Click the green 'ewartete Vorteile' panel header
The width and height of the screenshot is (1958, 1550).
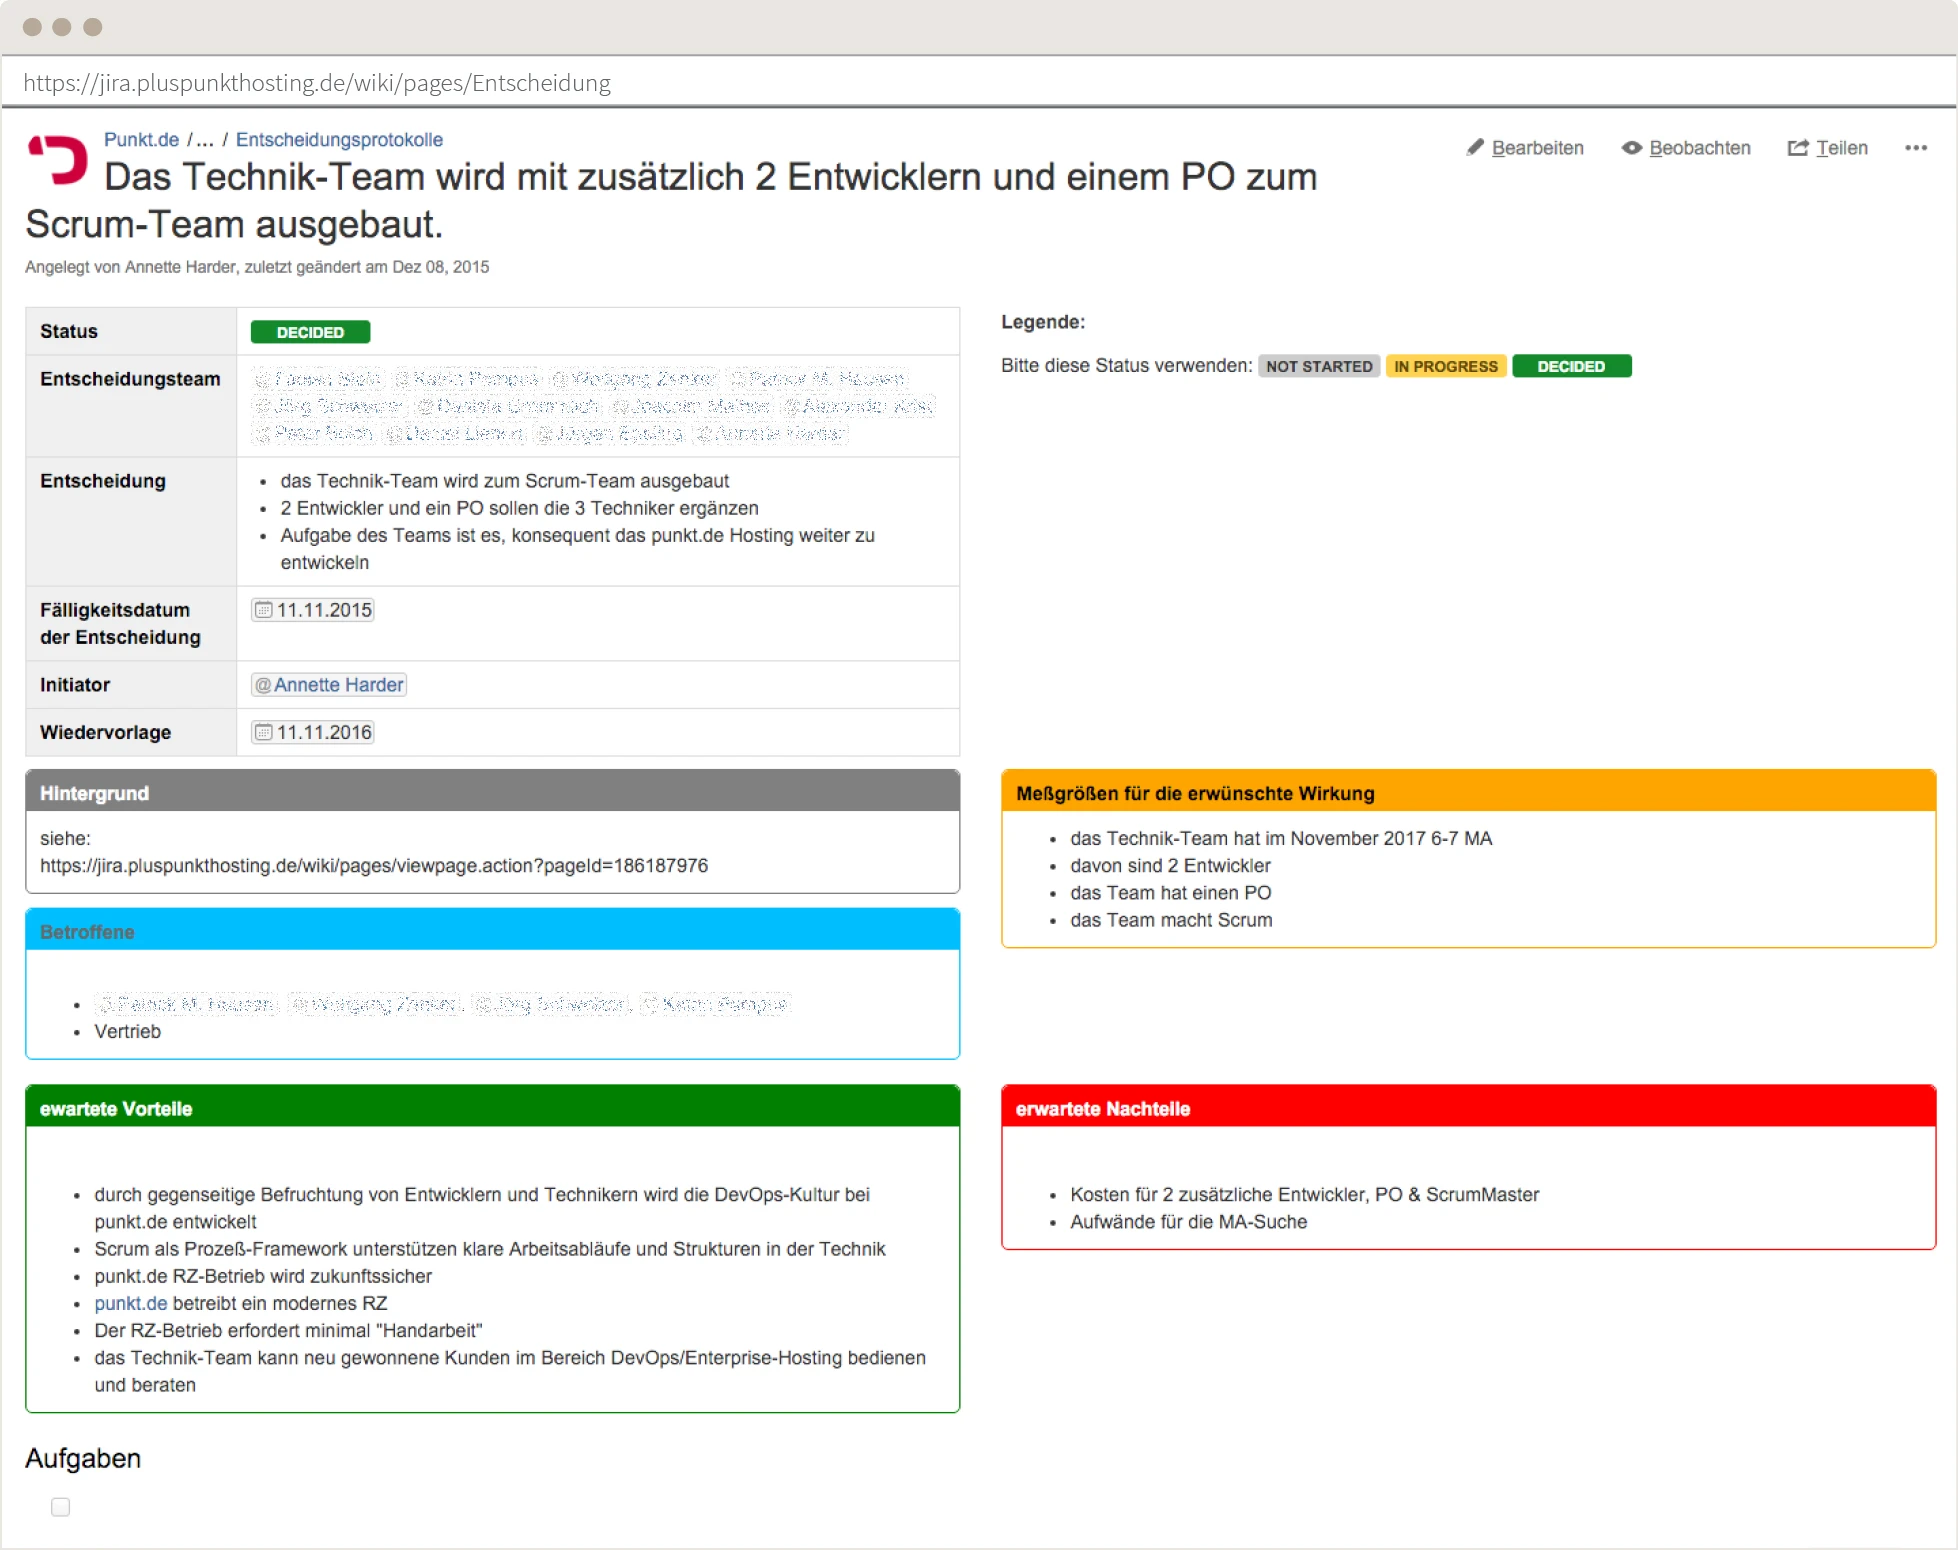[493, 1107]
